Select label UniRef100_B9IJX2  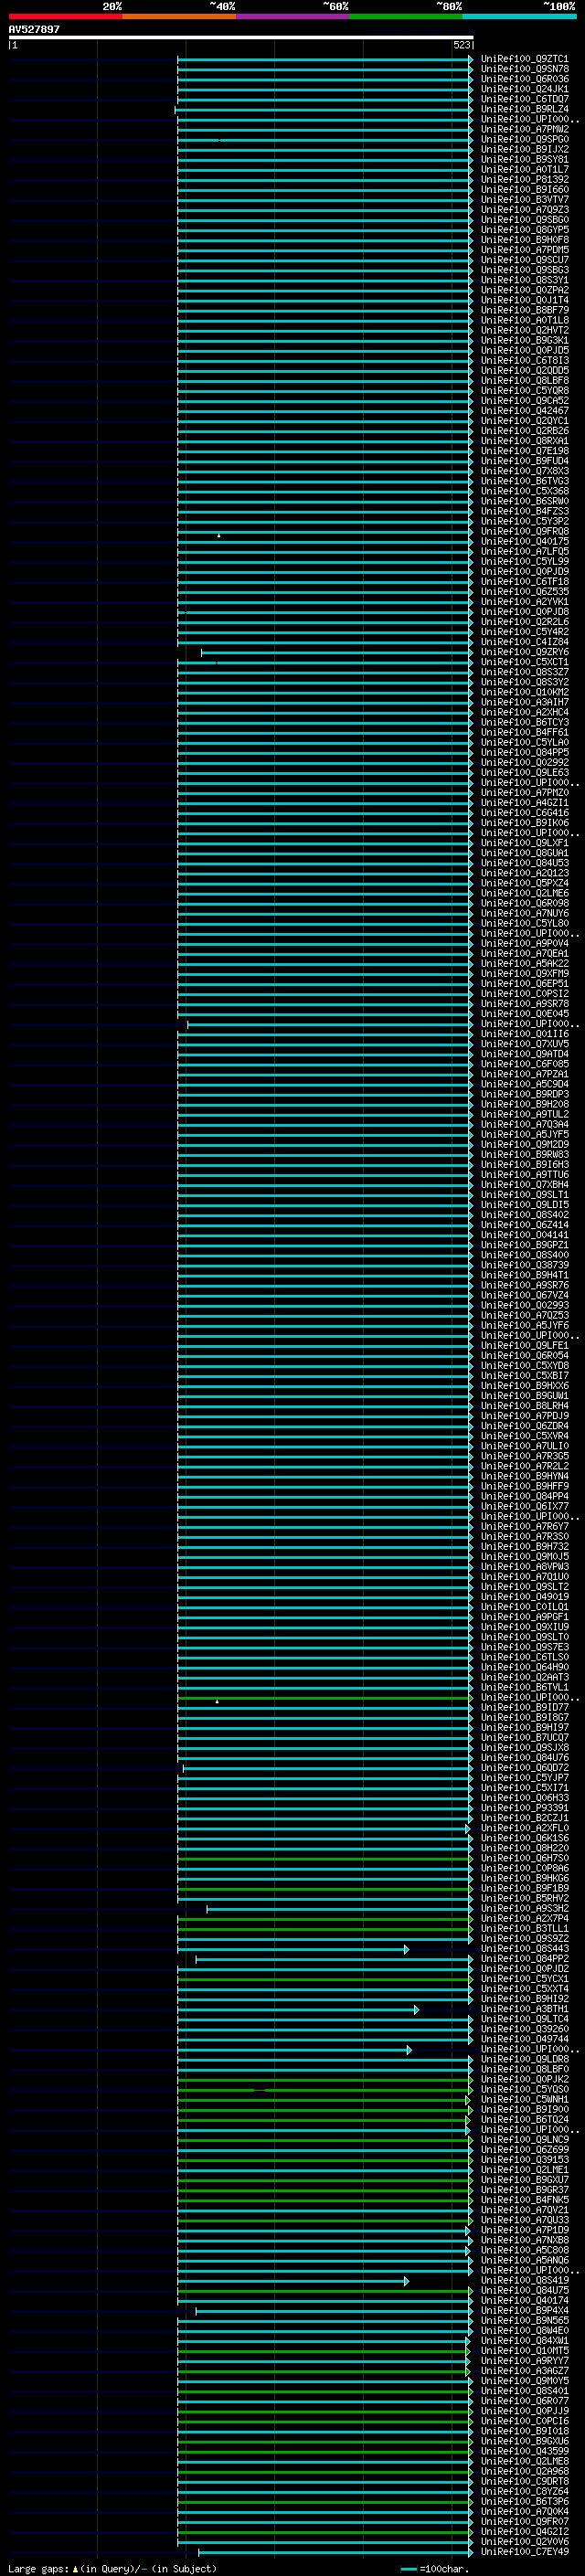point(525,149)
